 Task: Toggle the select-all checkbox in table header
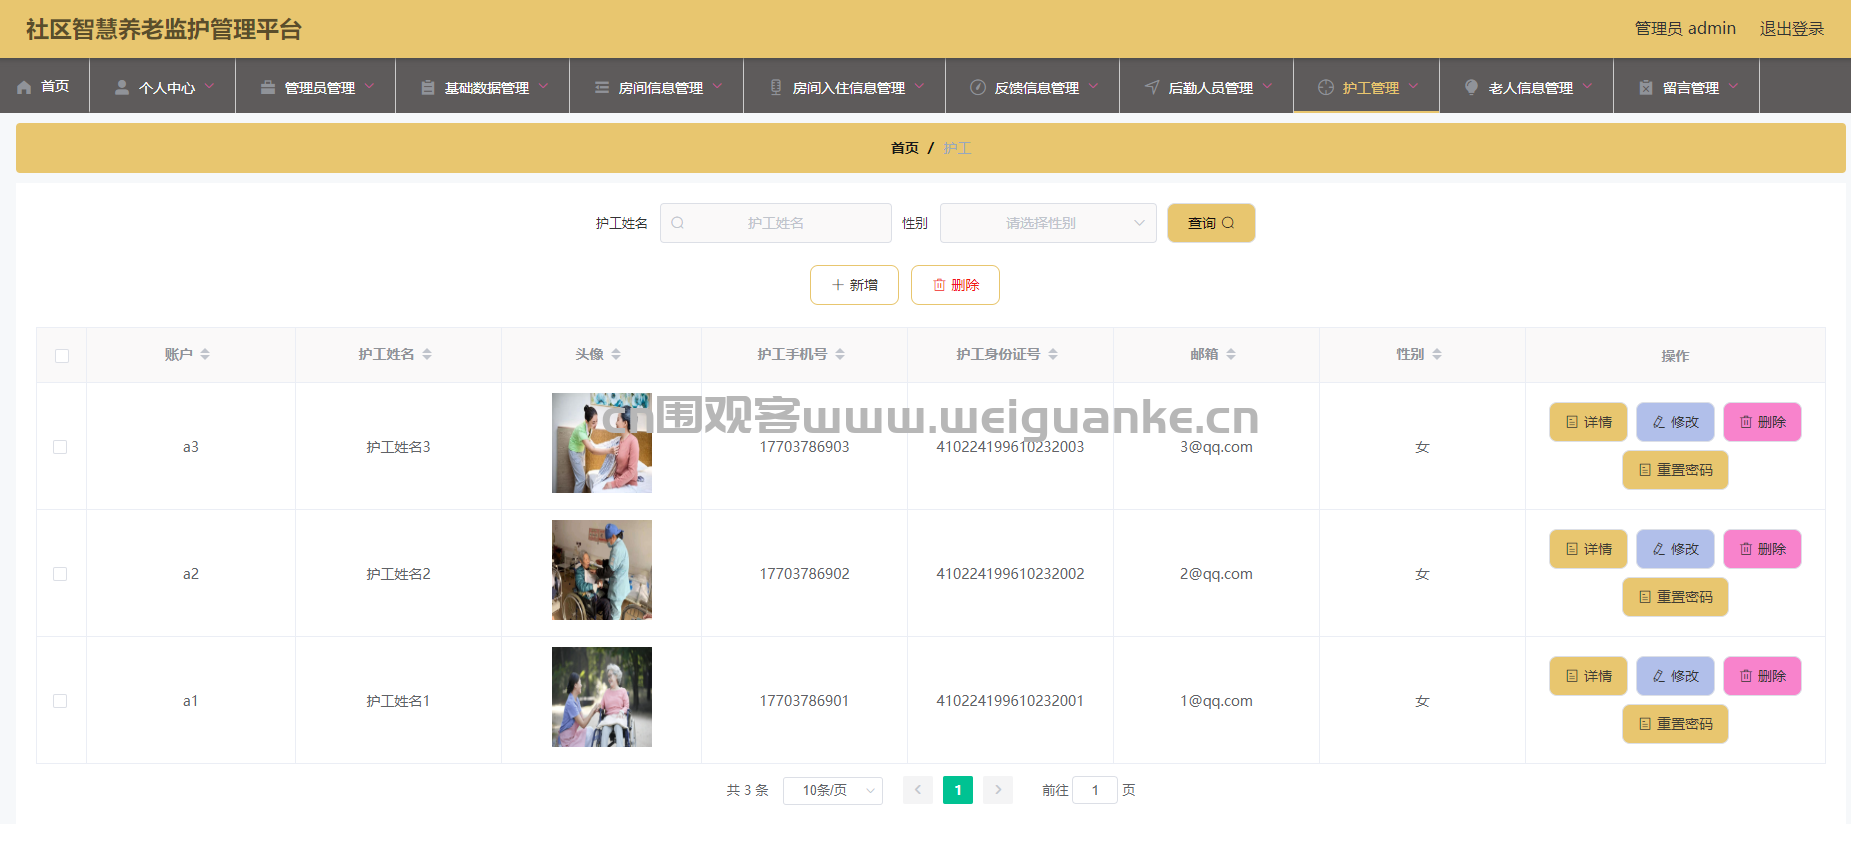pyautogui.click(x=62, y=356)
